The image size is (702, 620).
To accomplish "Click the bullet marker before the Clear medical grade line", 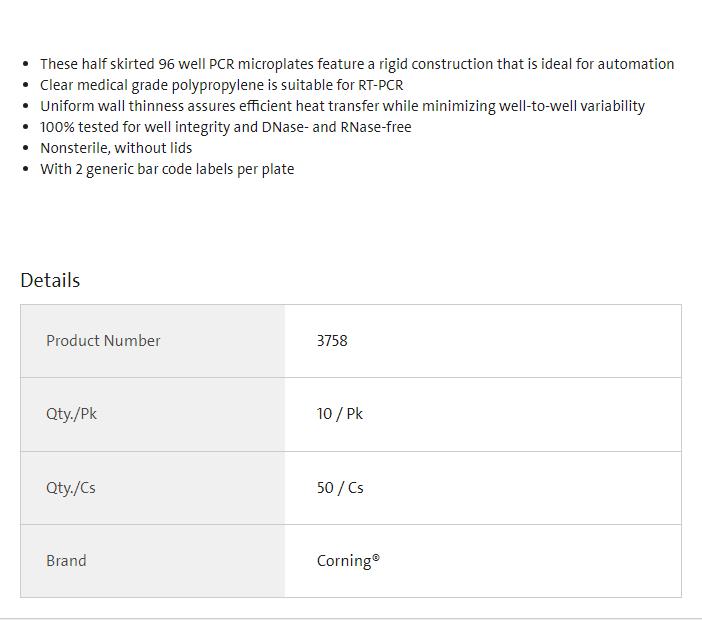I will 26,85.
